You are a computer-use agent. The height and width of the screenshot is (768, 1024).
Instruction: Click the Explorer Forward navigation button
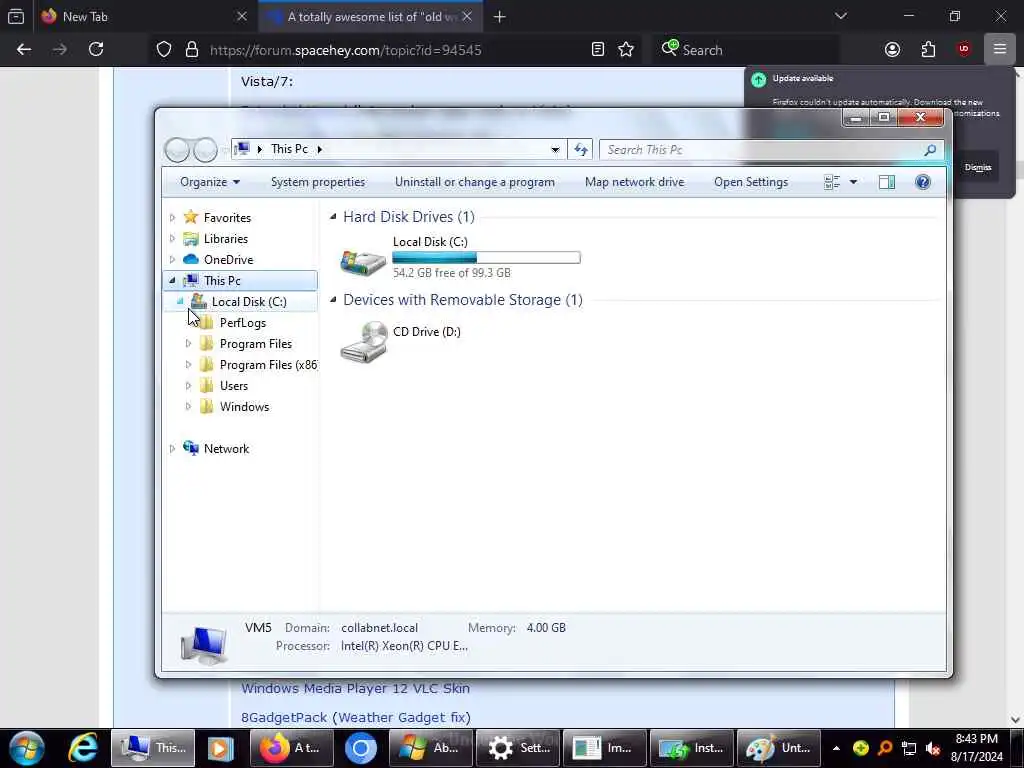pos(205,150)
